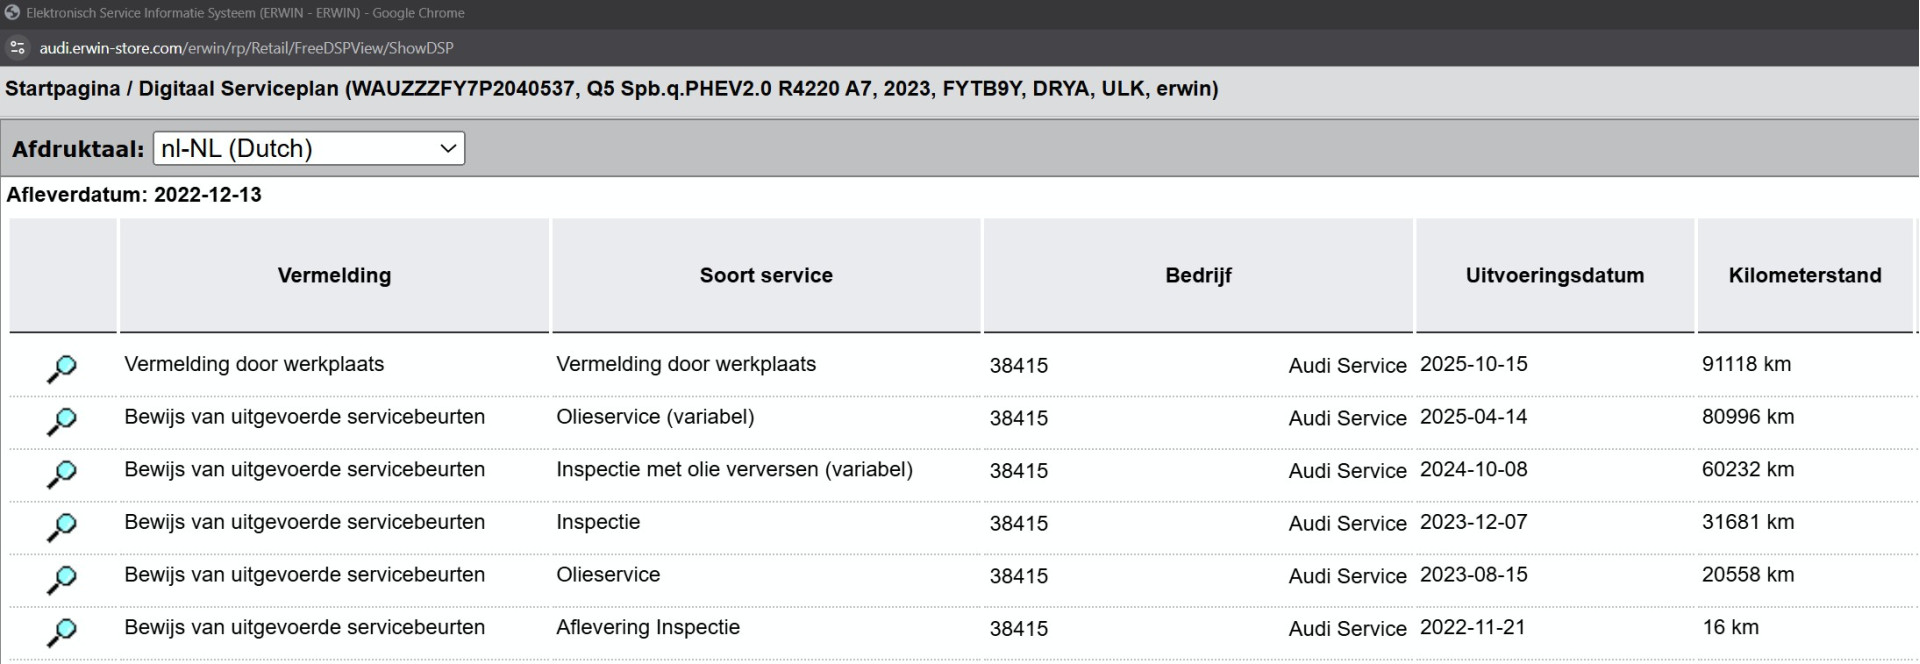The image size is (1920, 664).
Task: Click the Bedrijf column header
Action: pyautogui.click(x=1198, y=276)
